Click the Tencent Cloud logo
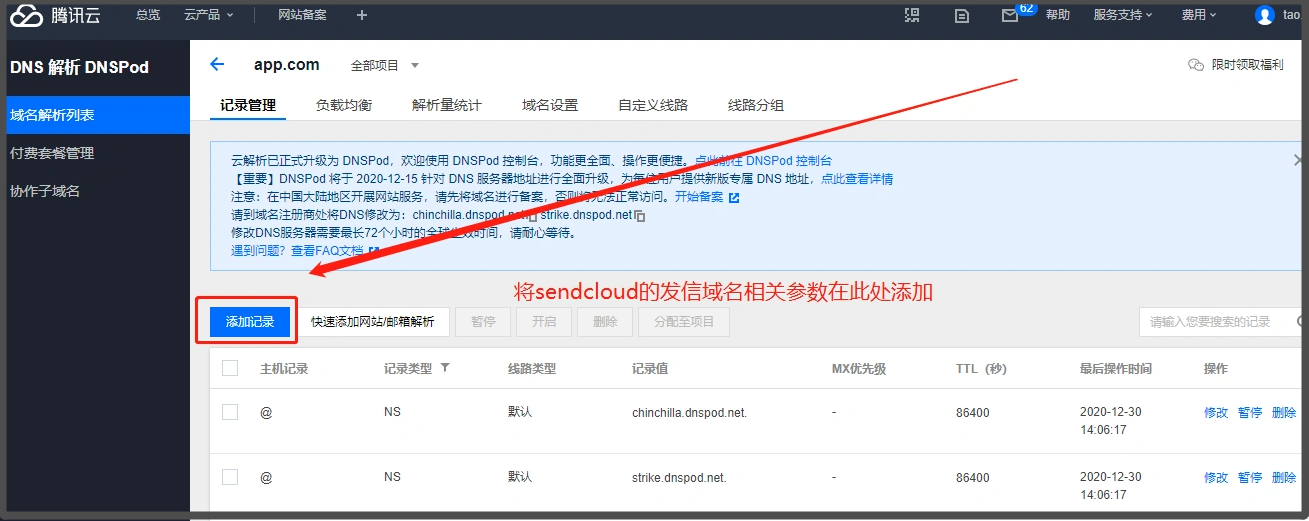Viewport: 1309px width, 521px height. tap(56, 15)
